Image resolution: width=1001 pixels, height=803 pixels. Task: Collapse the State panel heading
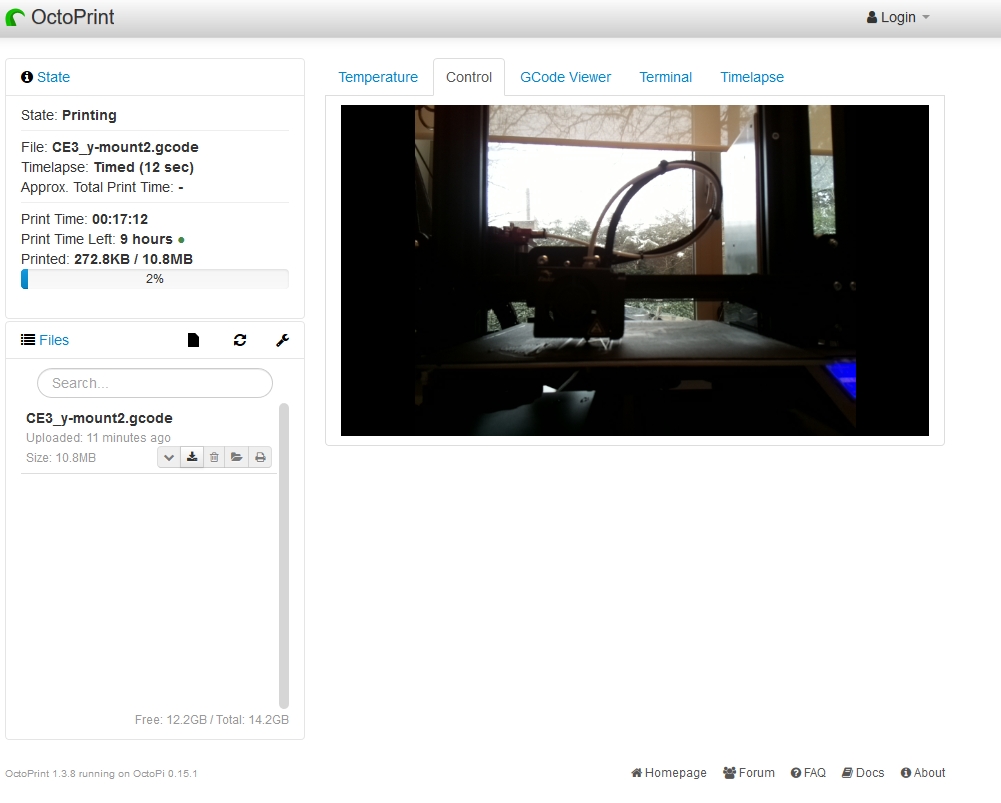[54, 77]
